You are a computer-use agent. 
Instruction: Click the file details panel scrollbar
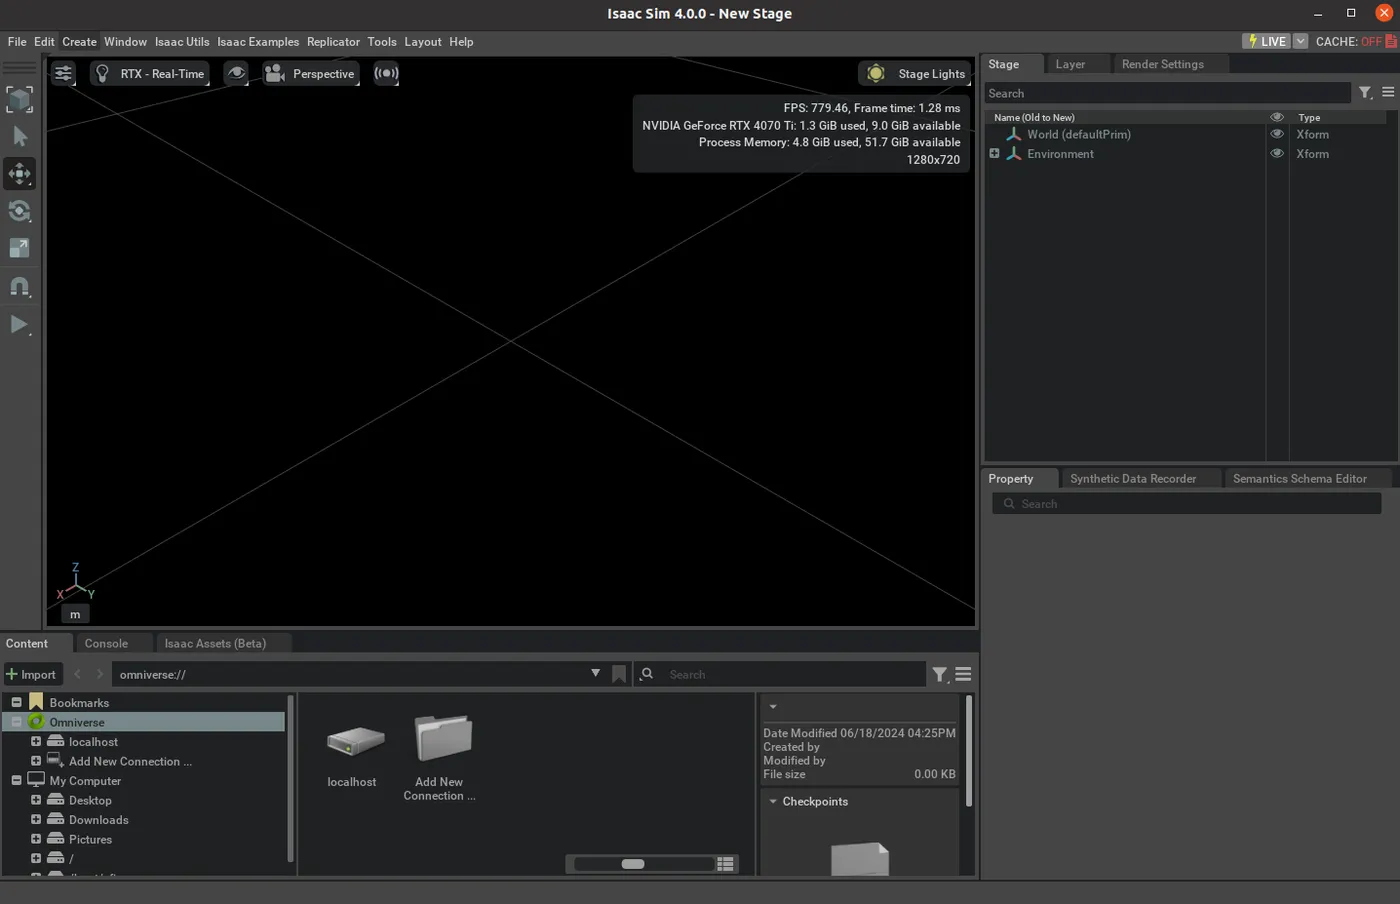[968, 751]
